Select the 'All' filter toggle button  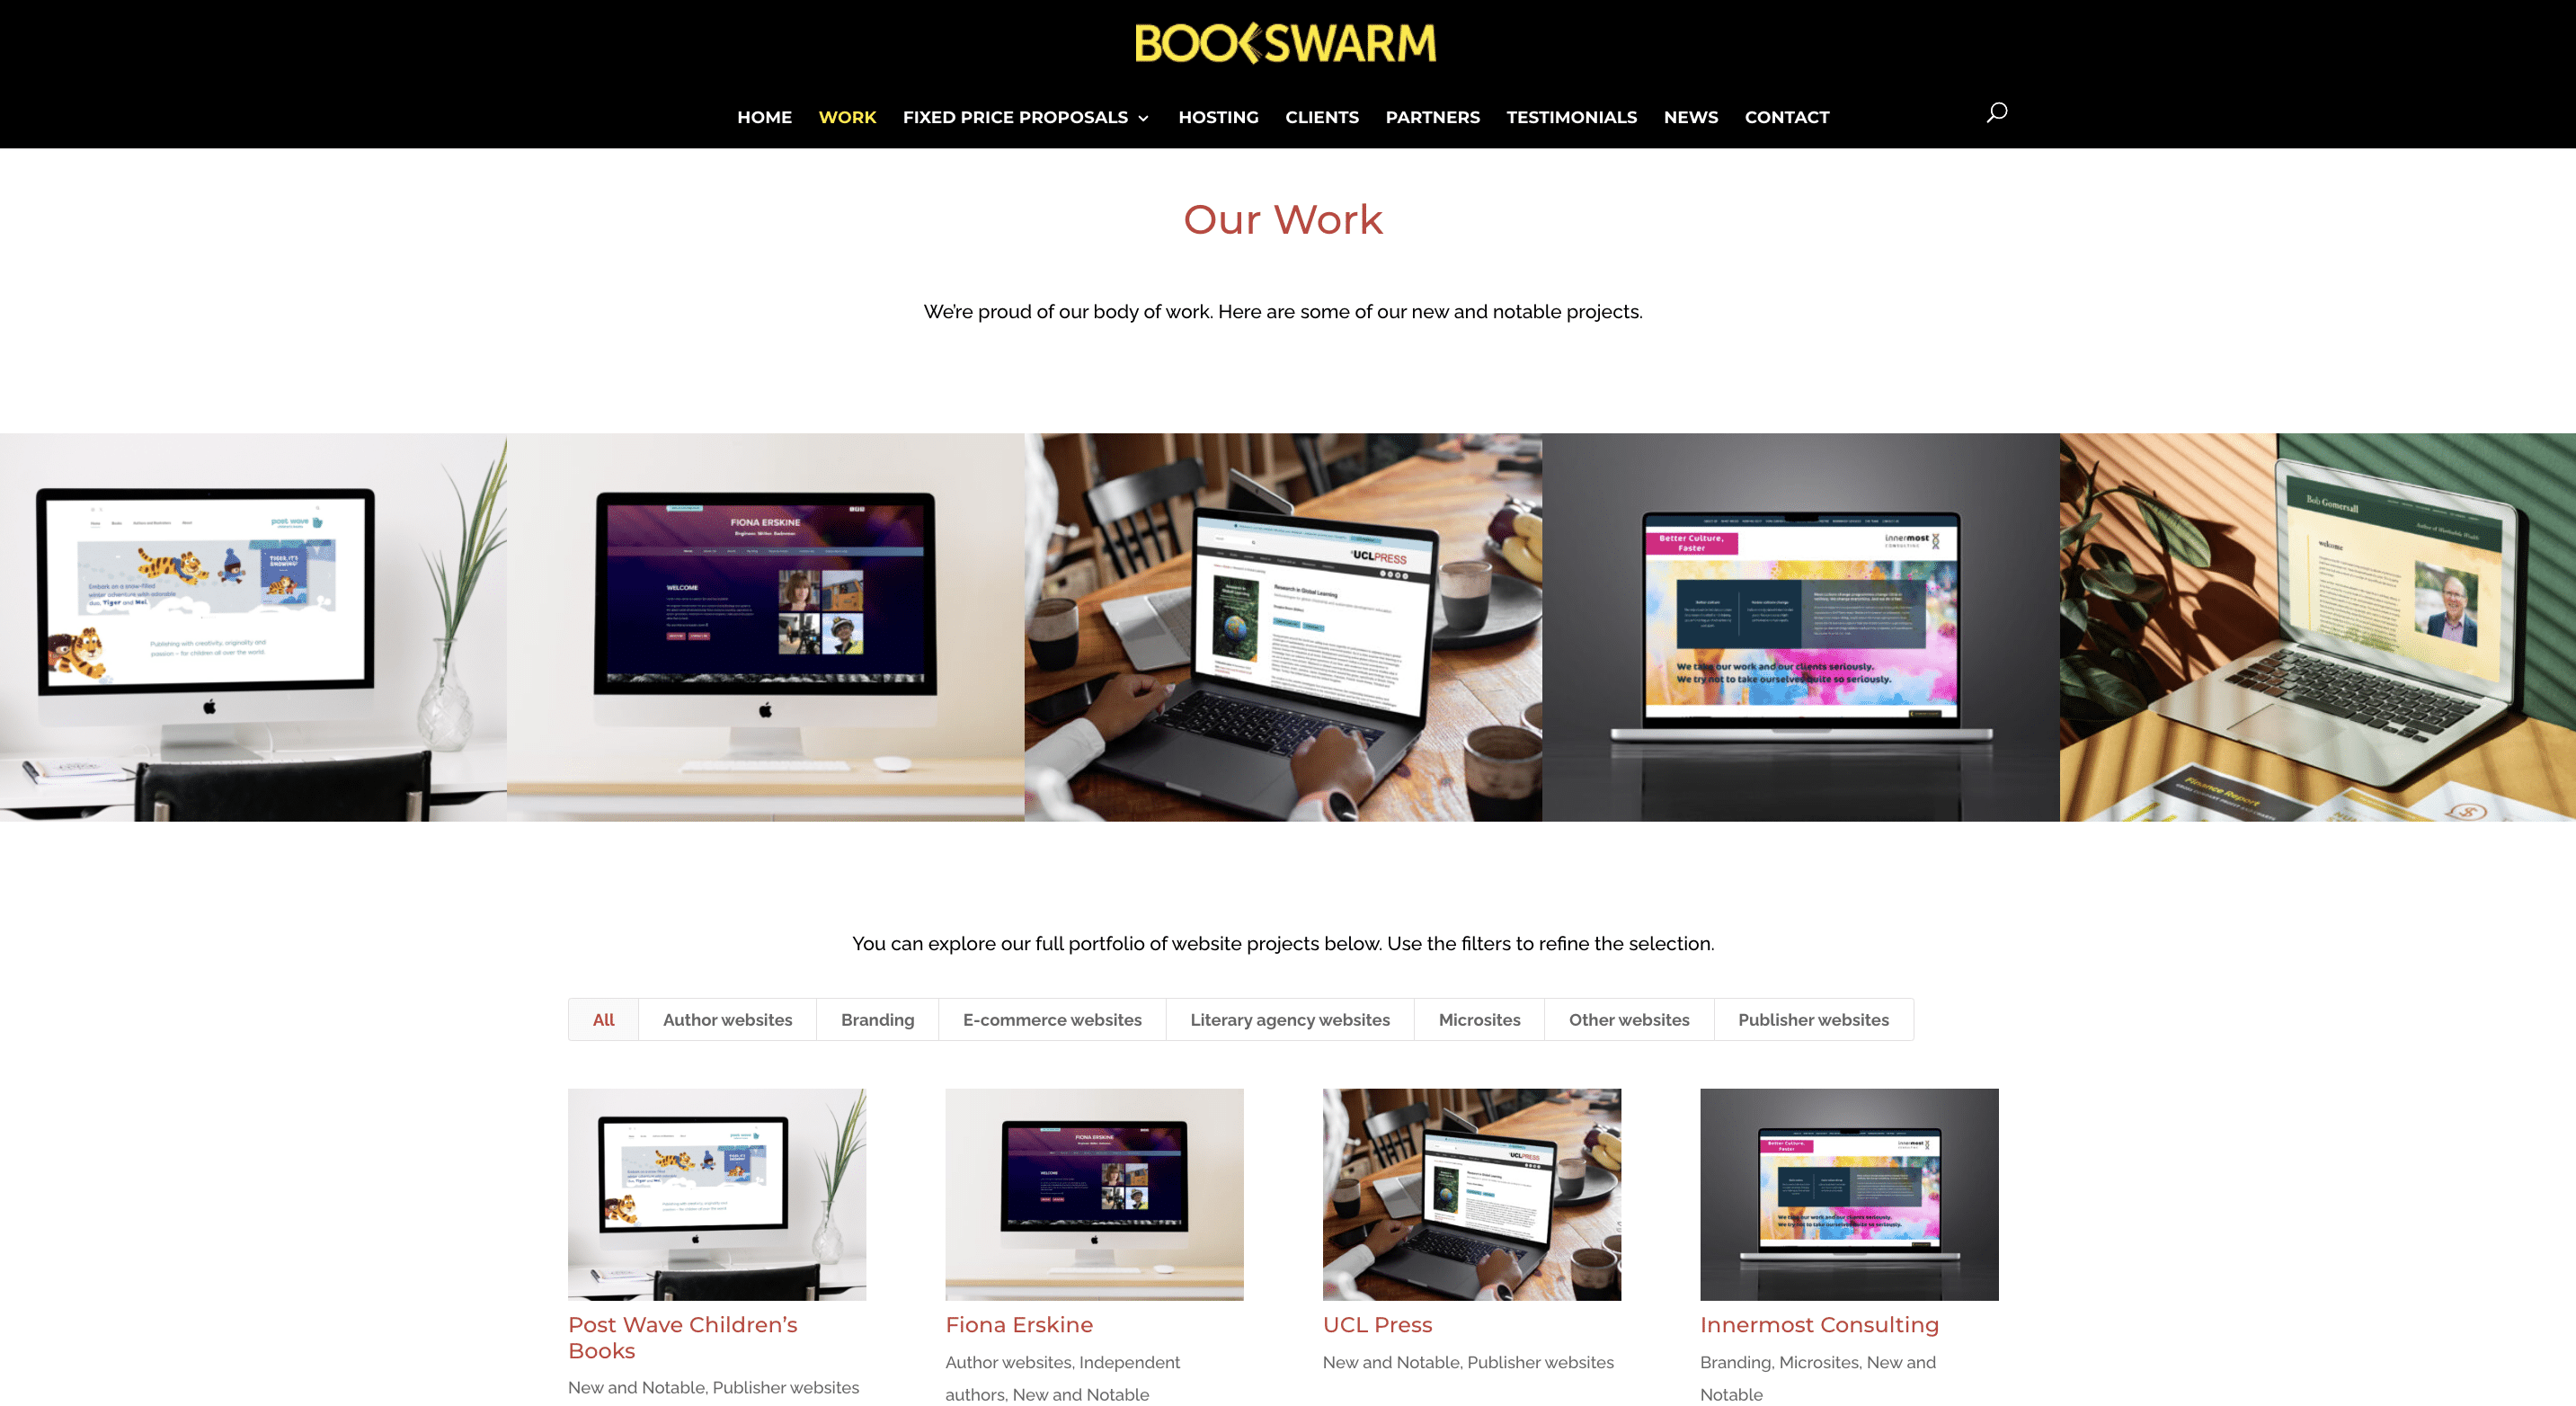click(602, 1019)
